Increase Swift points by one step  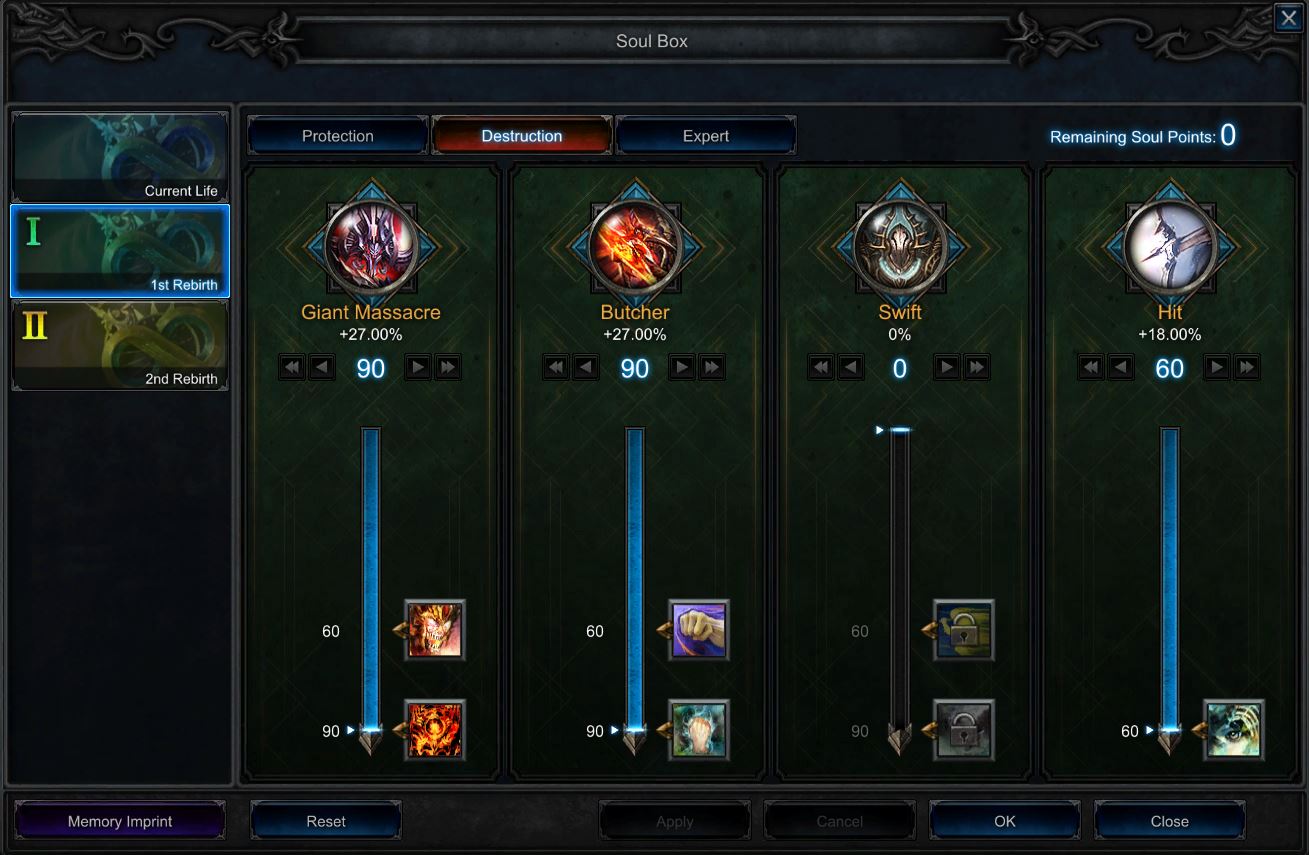tap(947, 368)
